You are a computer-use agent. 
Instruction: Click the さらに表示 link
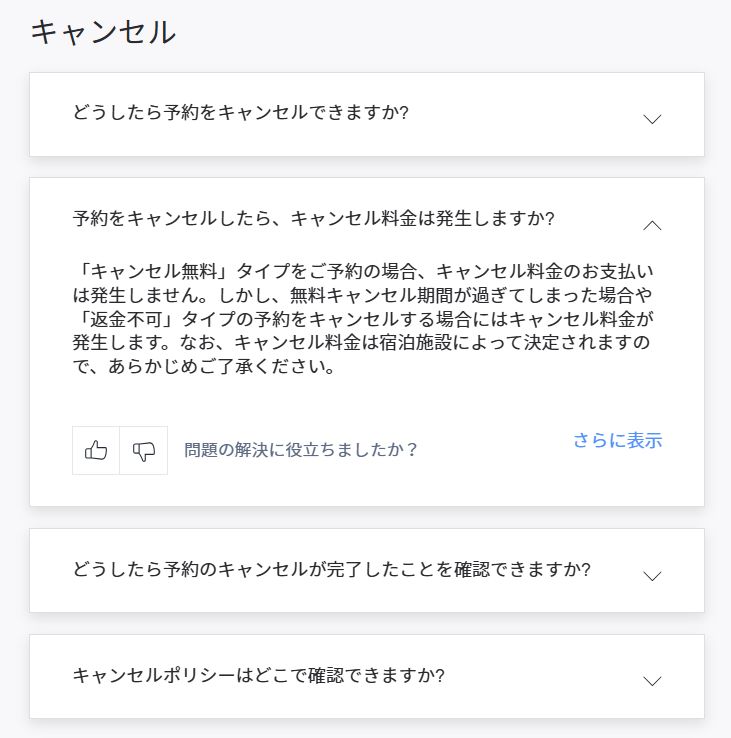pos(617,440)
